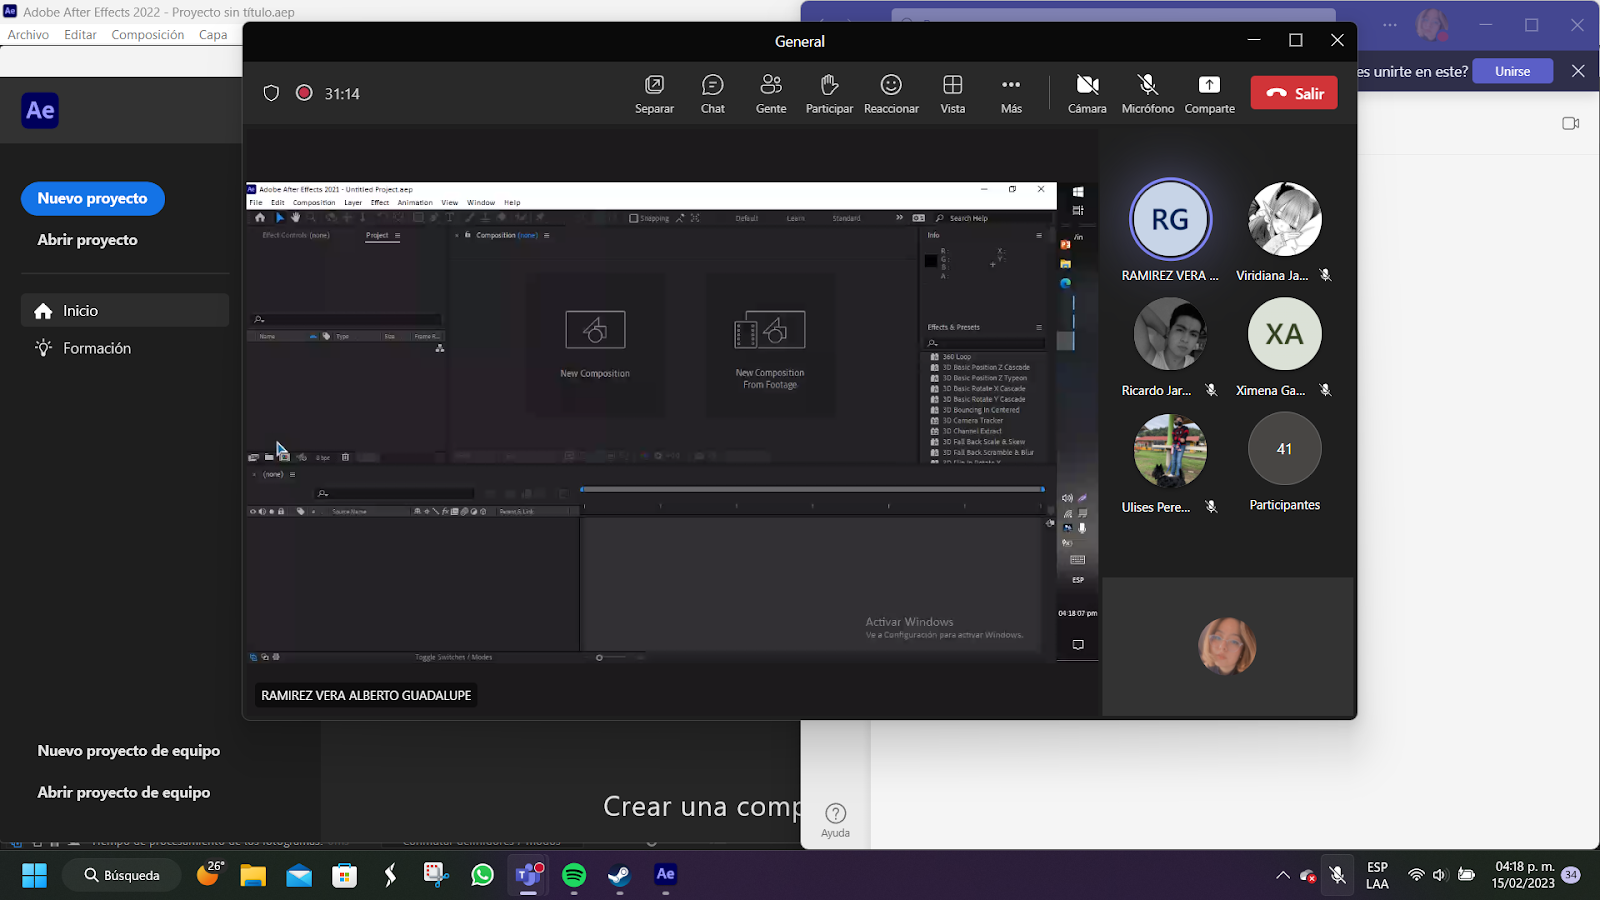Click Abrir proyecto in After Effects
1600x900 pixels.
coord(87,240)
